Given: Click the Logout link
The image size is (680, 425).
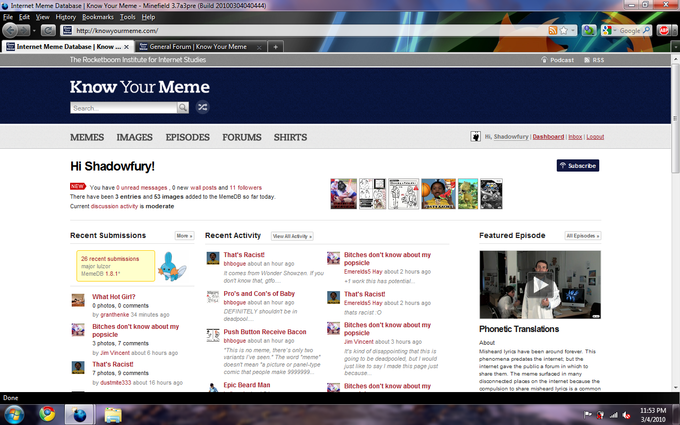Looking at the screenshot, I should pyautogui.click(x=595, y=137).
